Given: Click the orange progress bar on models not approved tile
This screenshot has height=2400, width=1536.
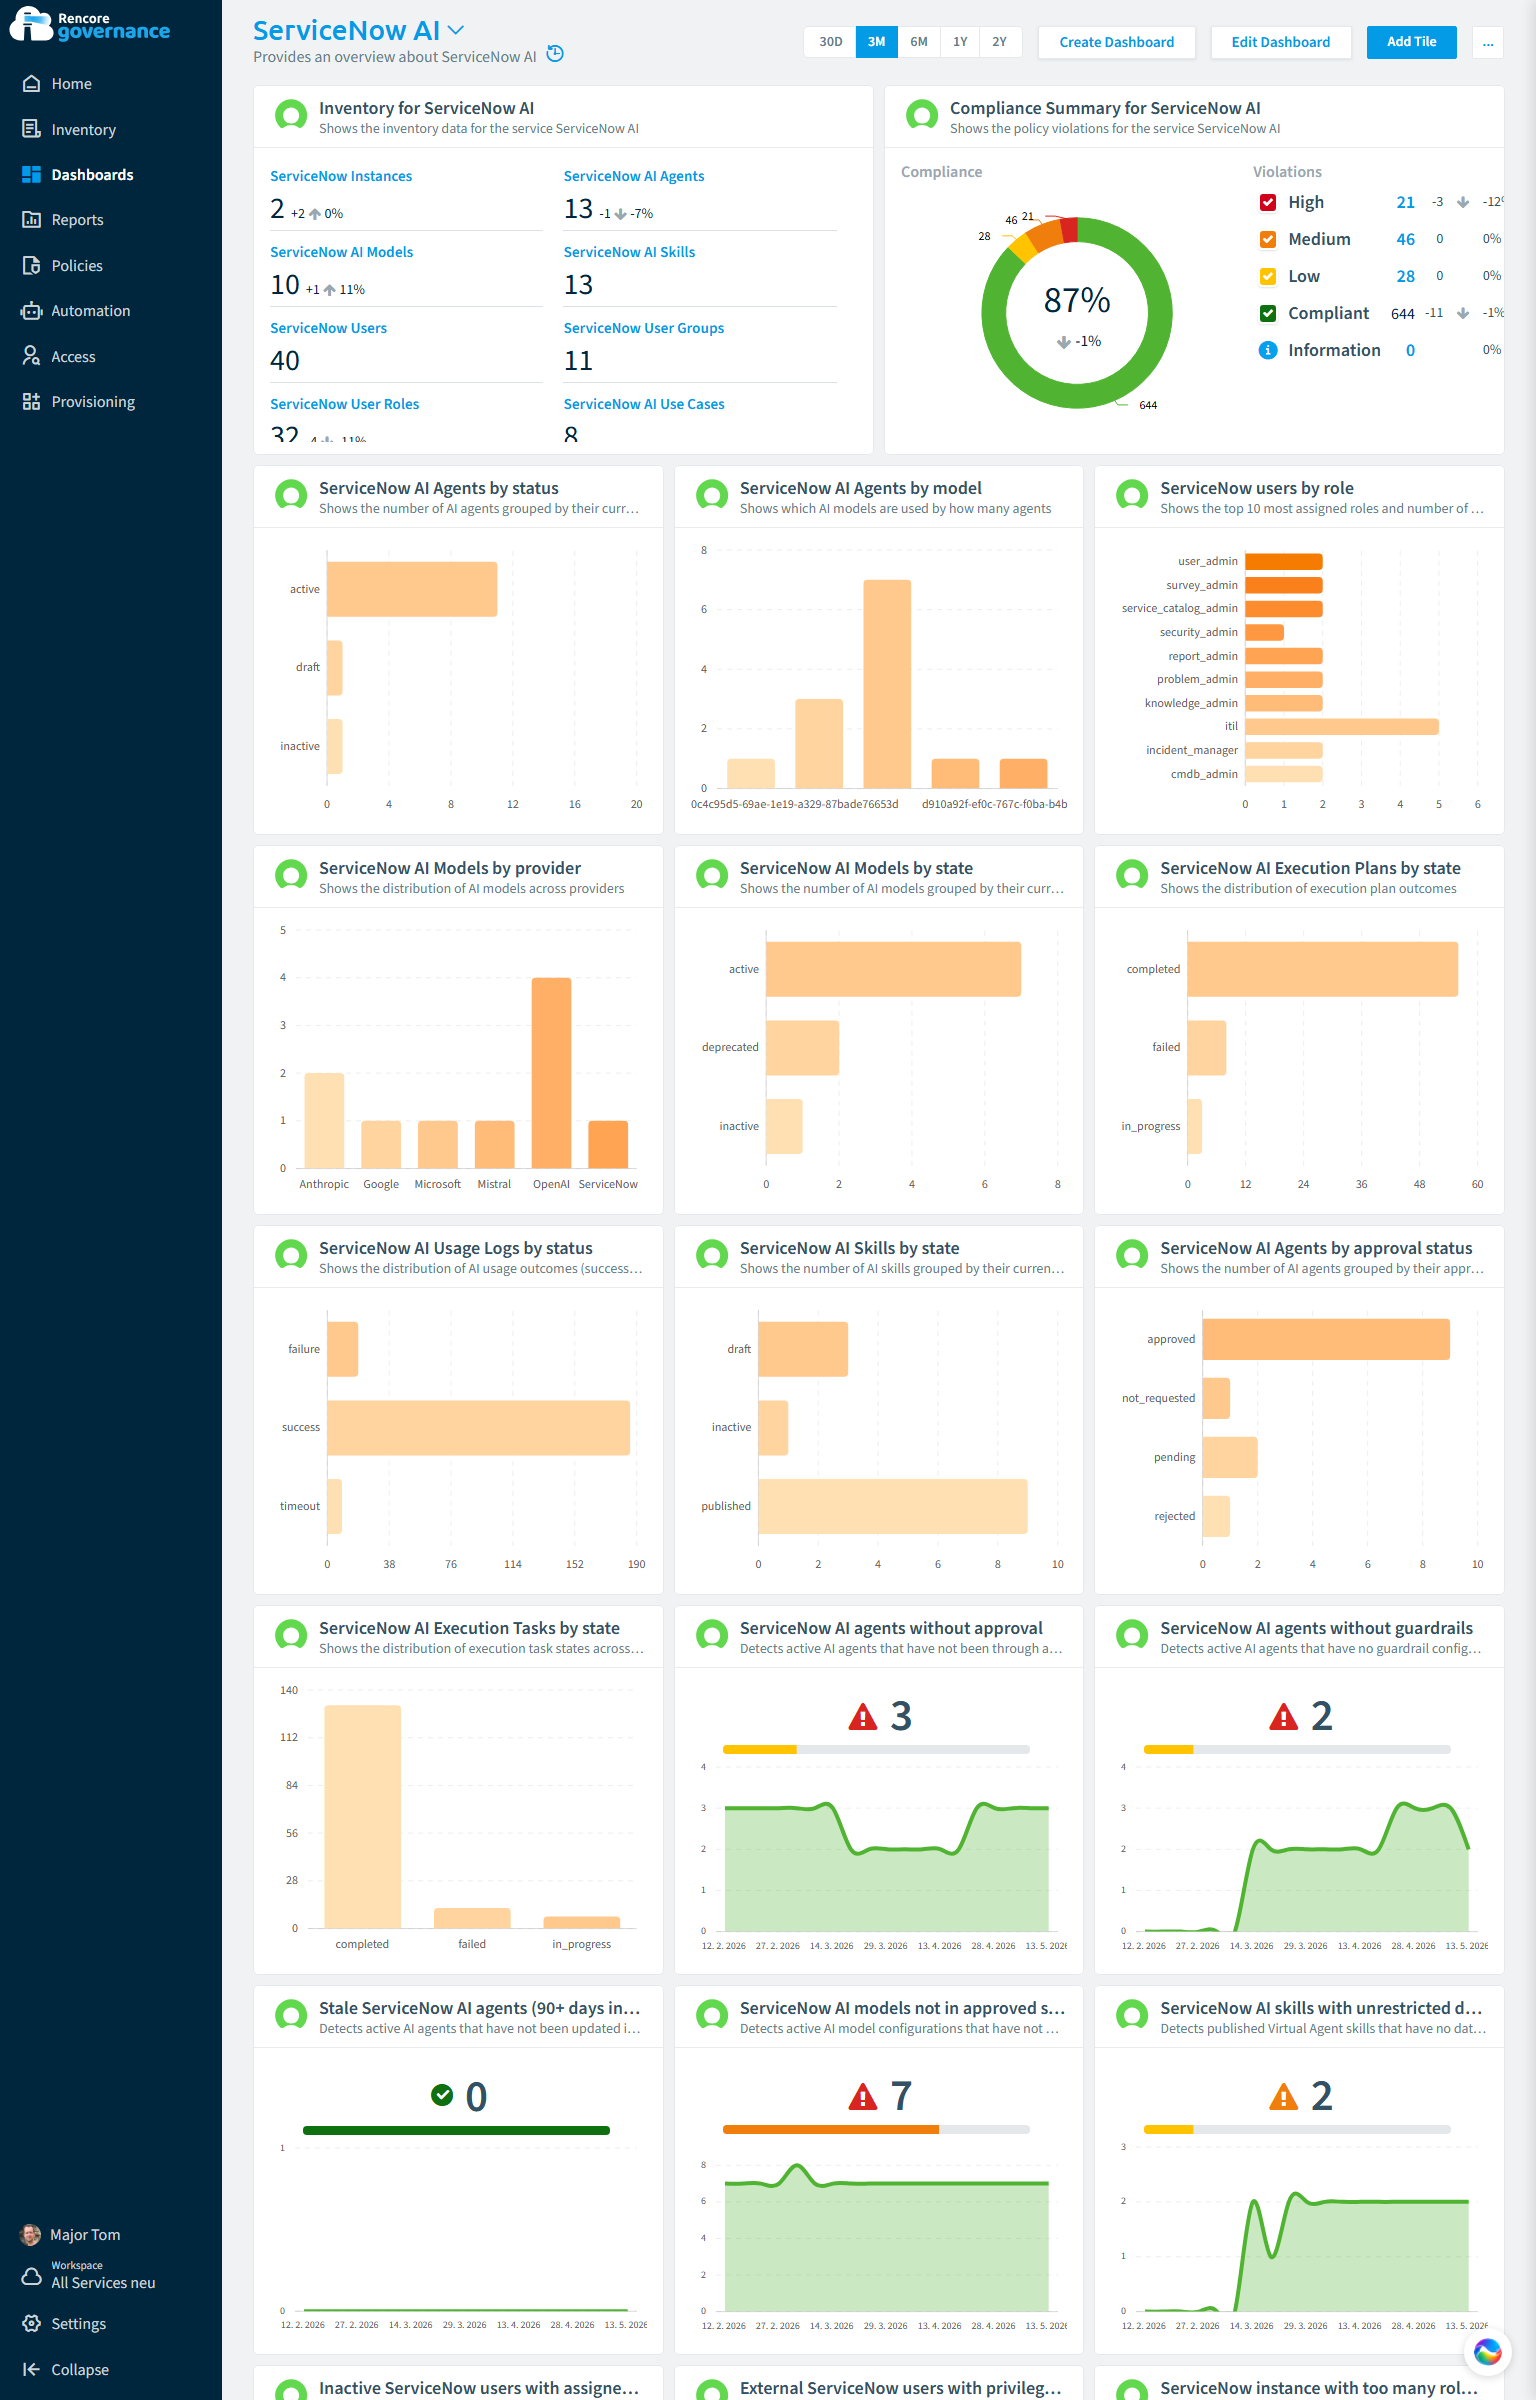Looking at the screenshot, I should [831, 2129].
